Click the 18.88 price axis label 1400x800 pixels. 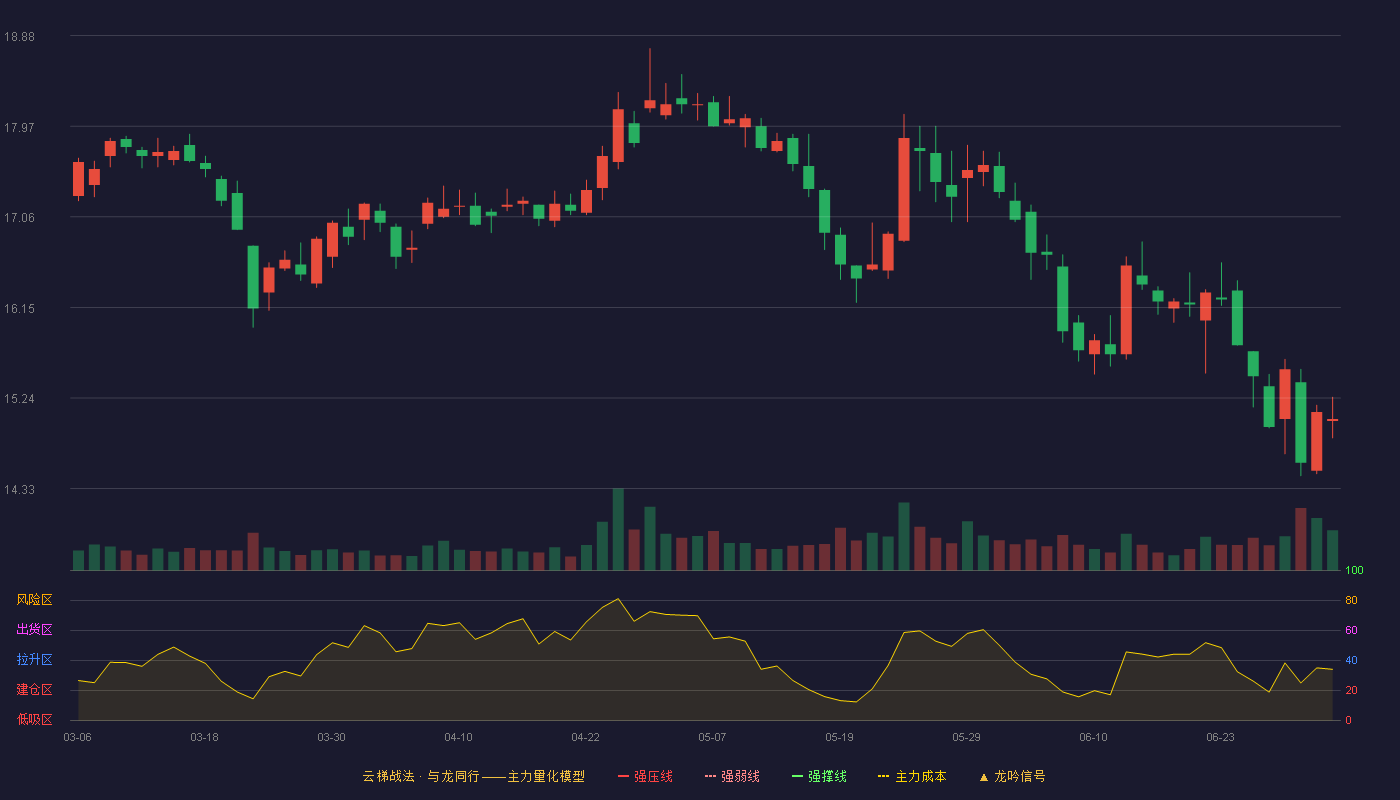click(19, 36)
